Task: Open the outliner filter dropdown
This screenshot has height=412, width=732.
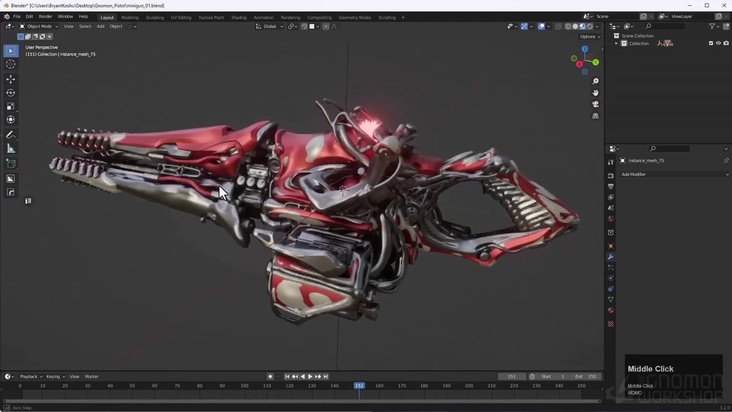Action: (715, 27)
